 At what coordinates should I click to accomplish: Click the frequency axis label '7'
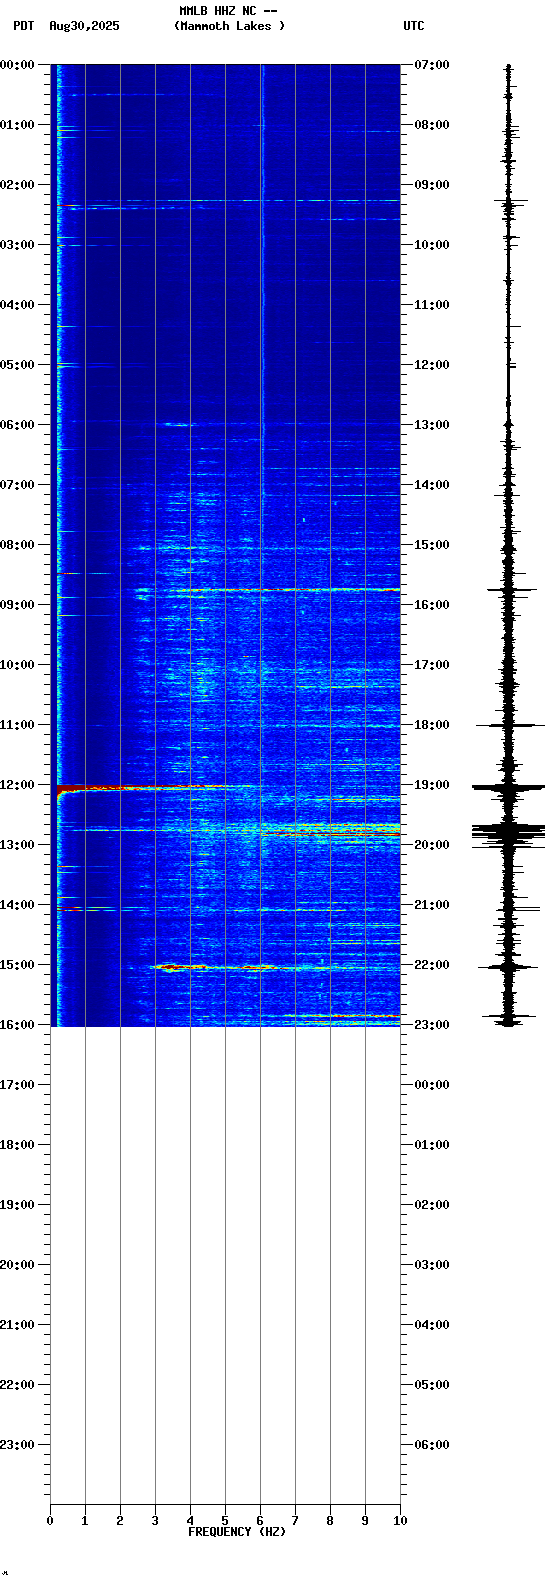[295, 1521]
